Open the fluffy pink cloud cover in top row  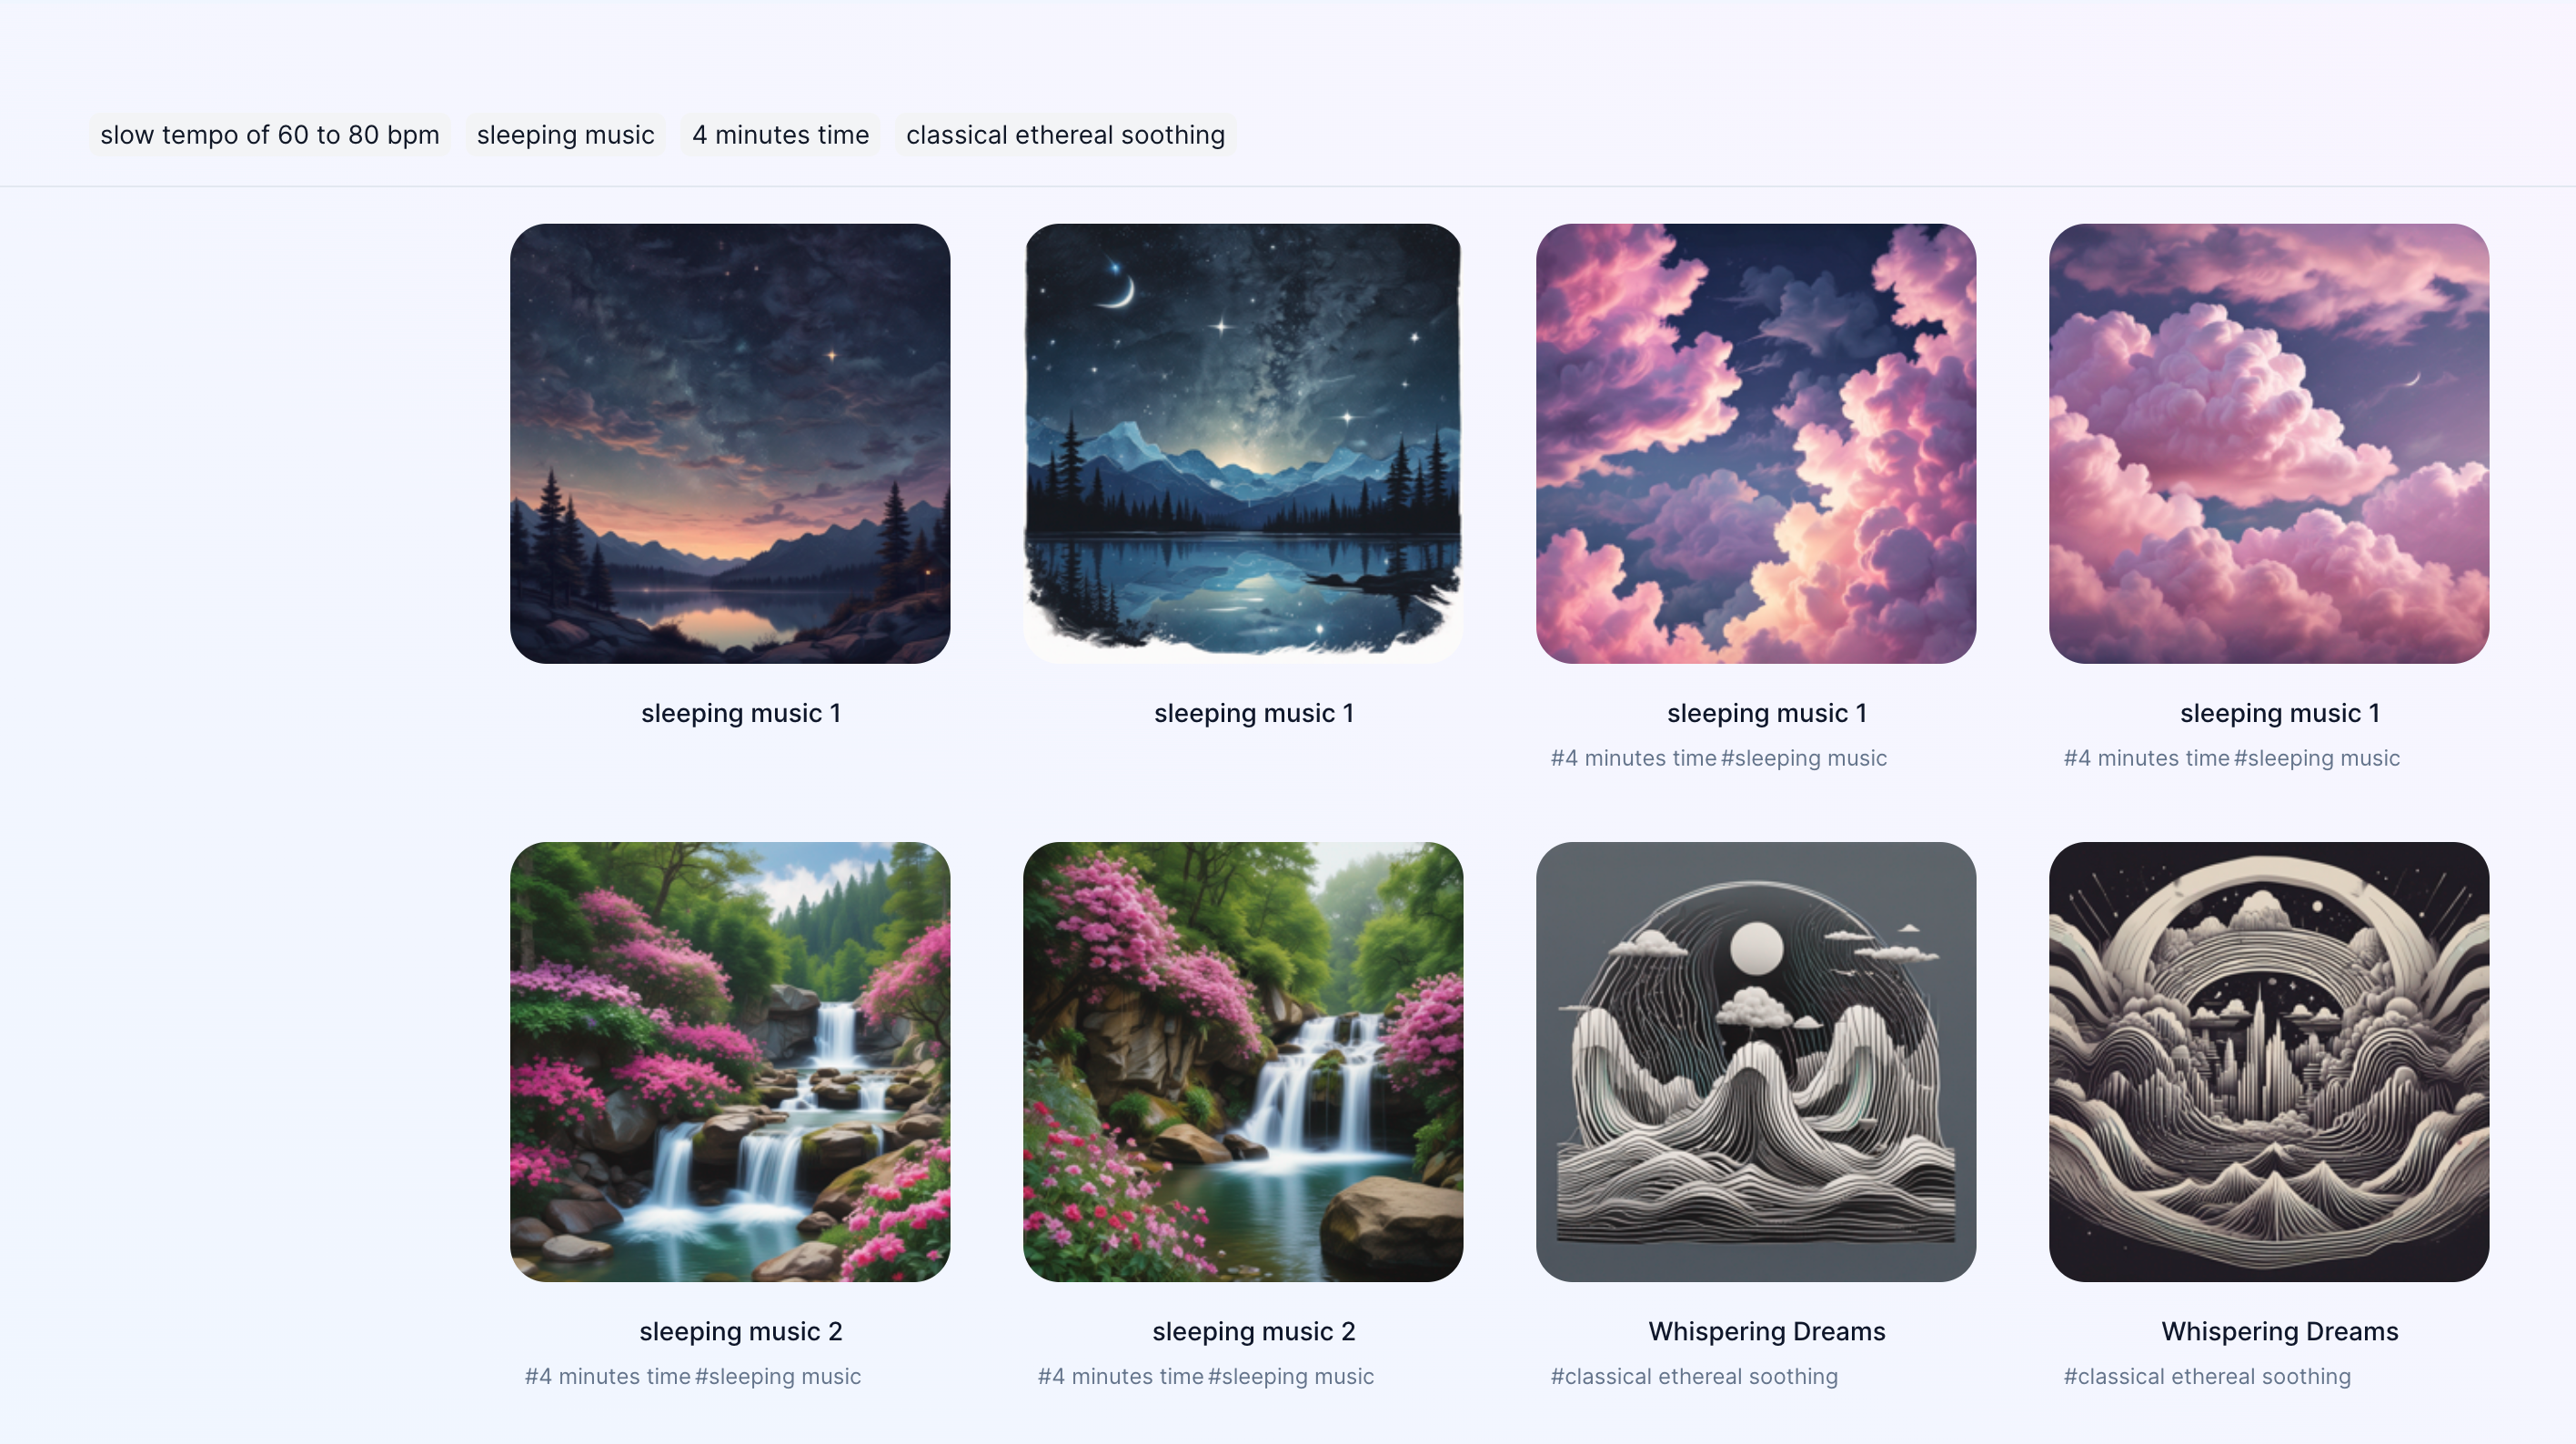2269,443
